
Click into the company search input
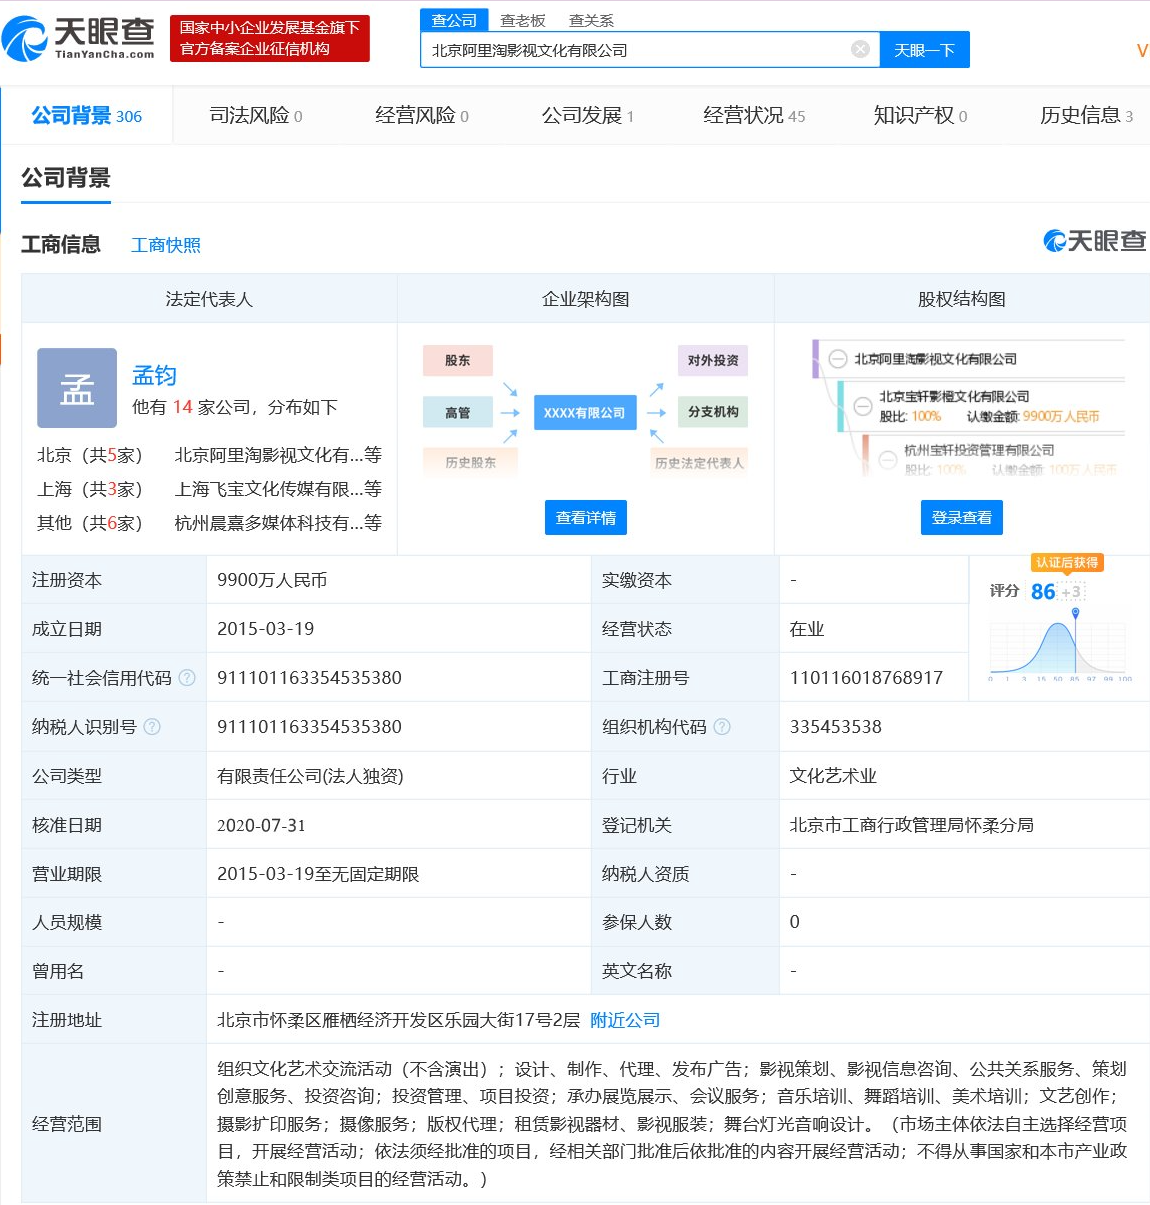point(635,50)
